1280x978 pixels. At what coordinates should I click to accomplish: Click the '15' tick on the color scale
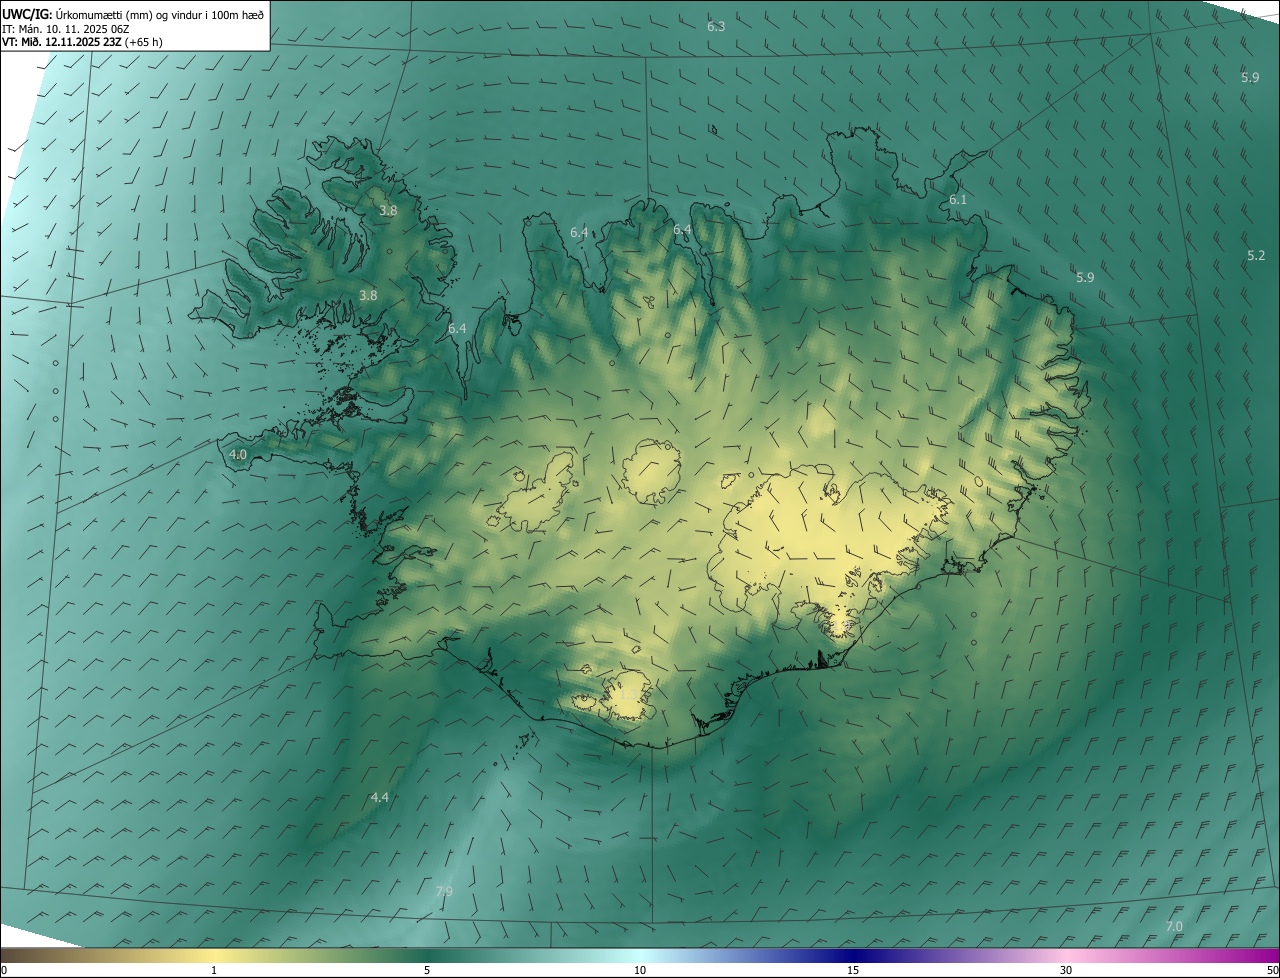click(x=853, y=970)
